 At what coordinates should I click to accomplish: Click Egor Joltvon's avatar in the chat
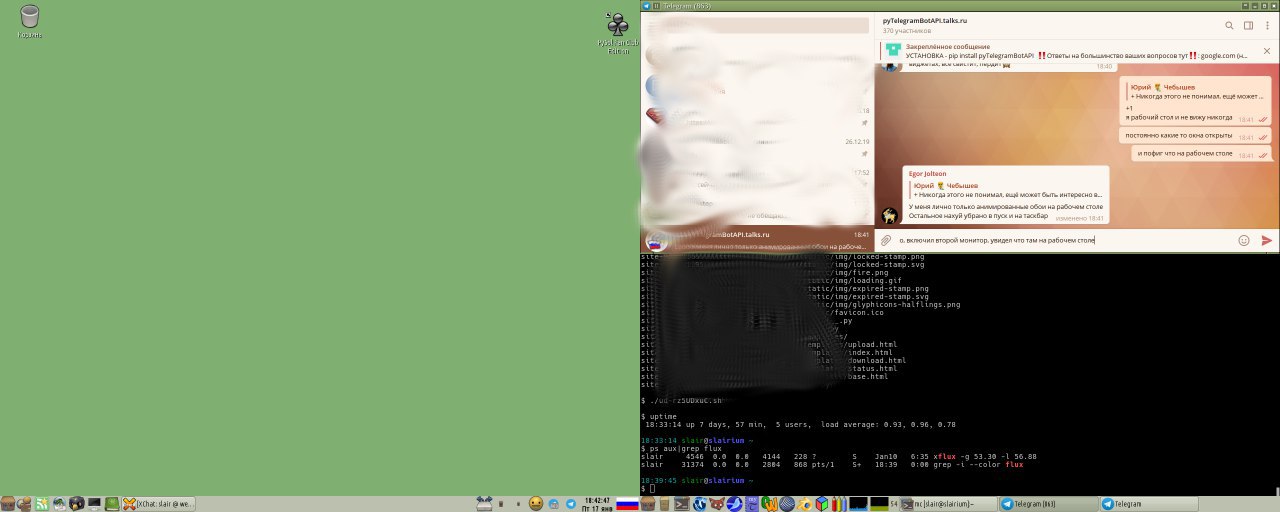(x=888, y=215)
